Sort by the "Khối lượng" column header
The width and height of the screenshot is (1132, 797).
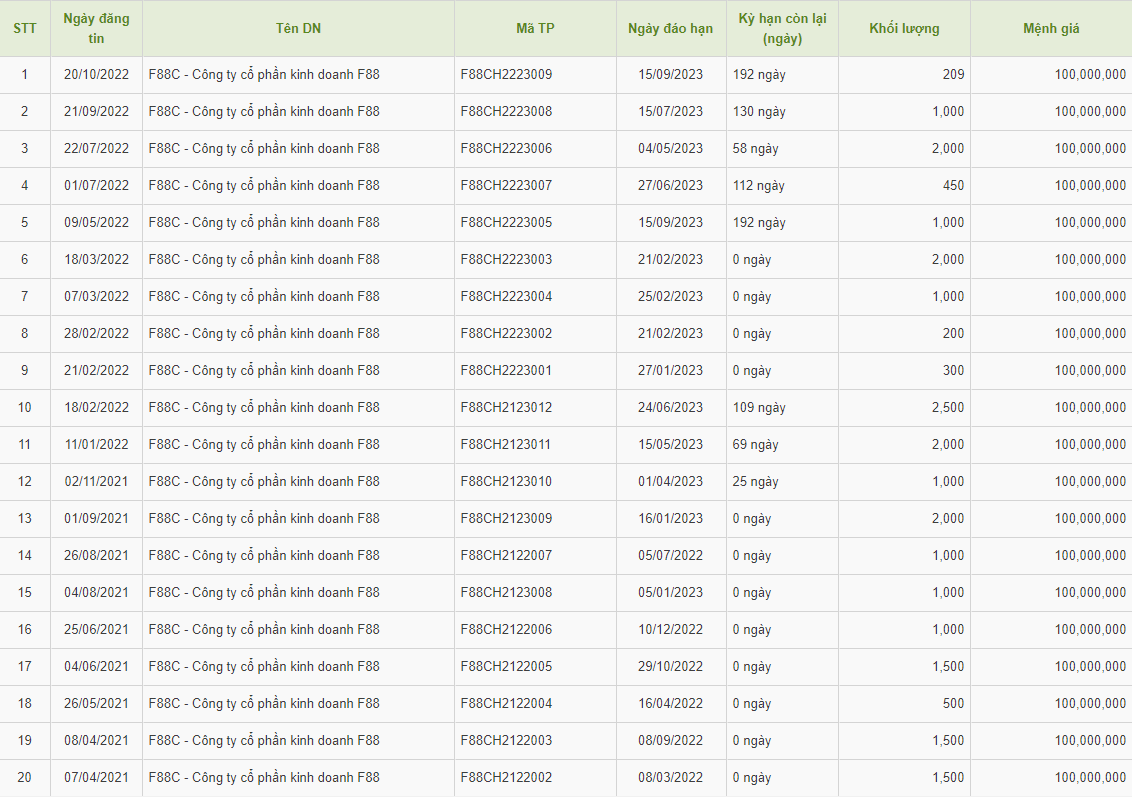(904, 28)
